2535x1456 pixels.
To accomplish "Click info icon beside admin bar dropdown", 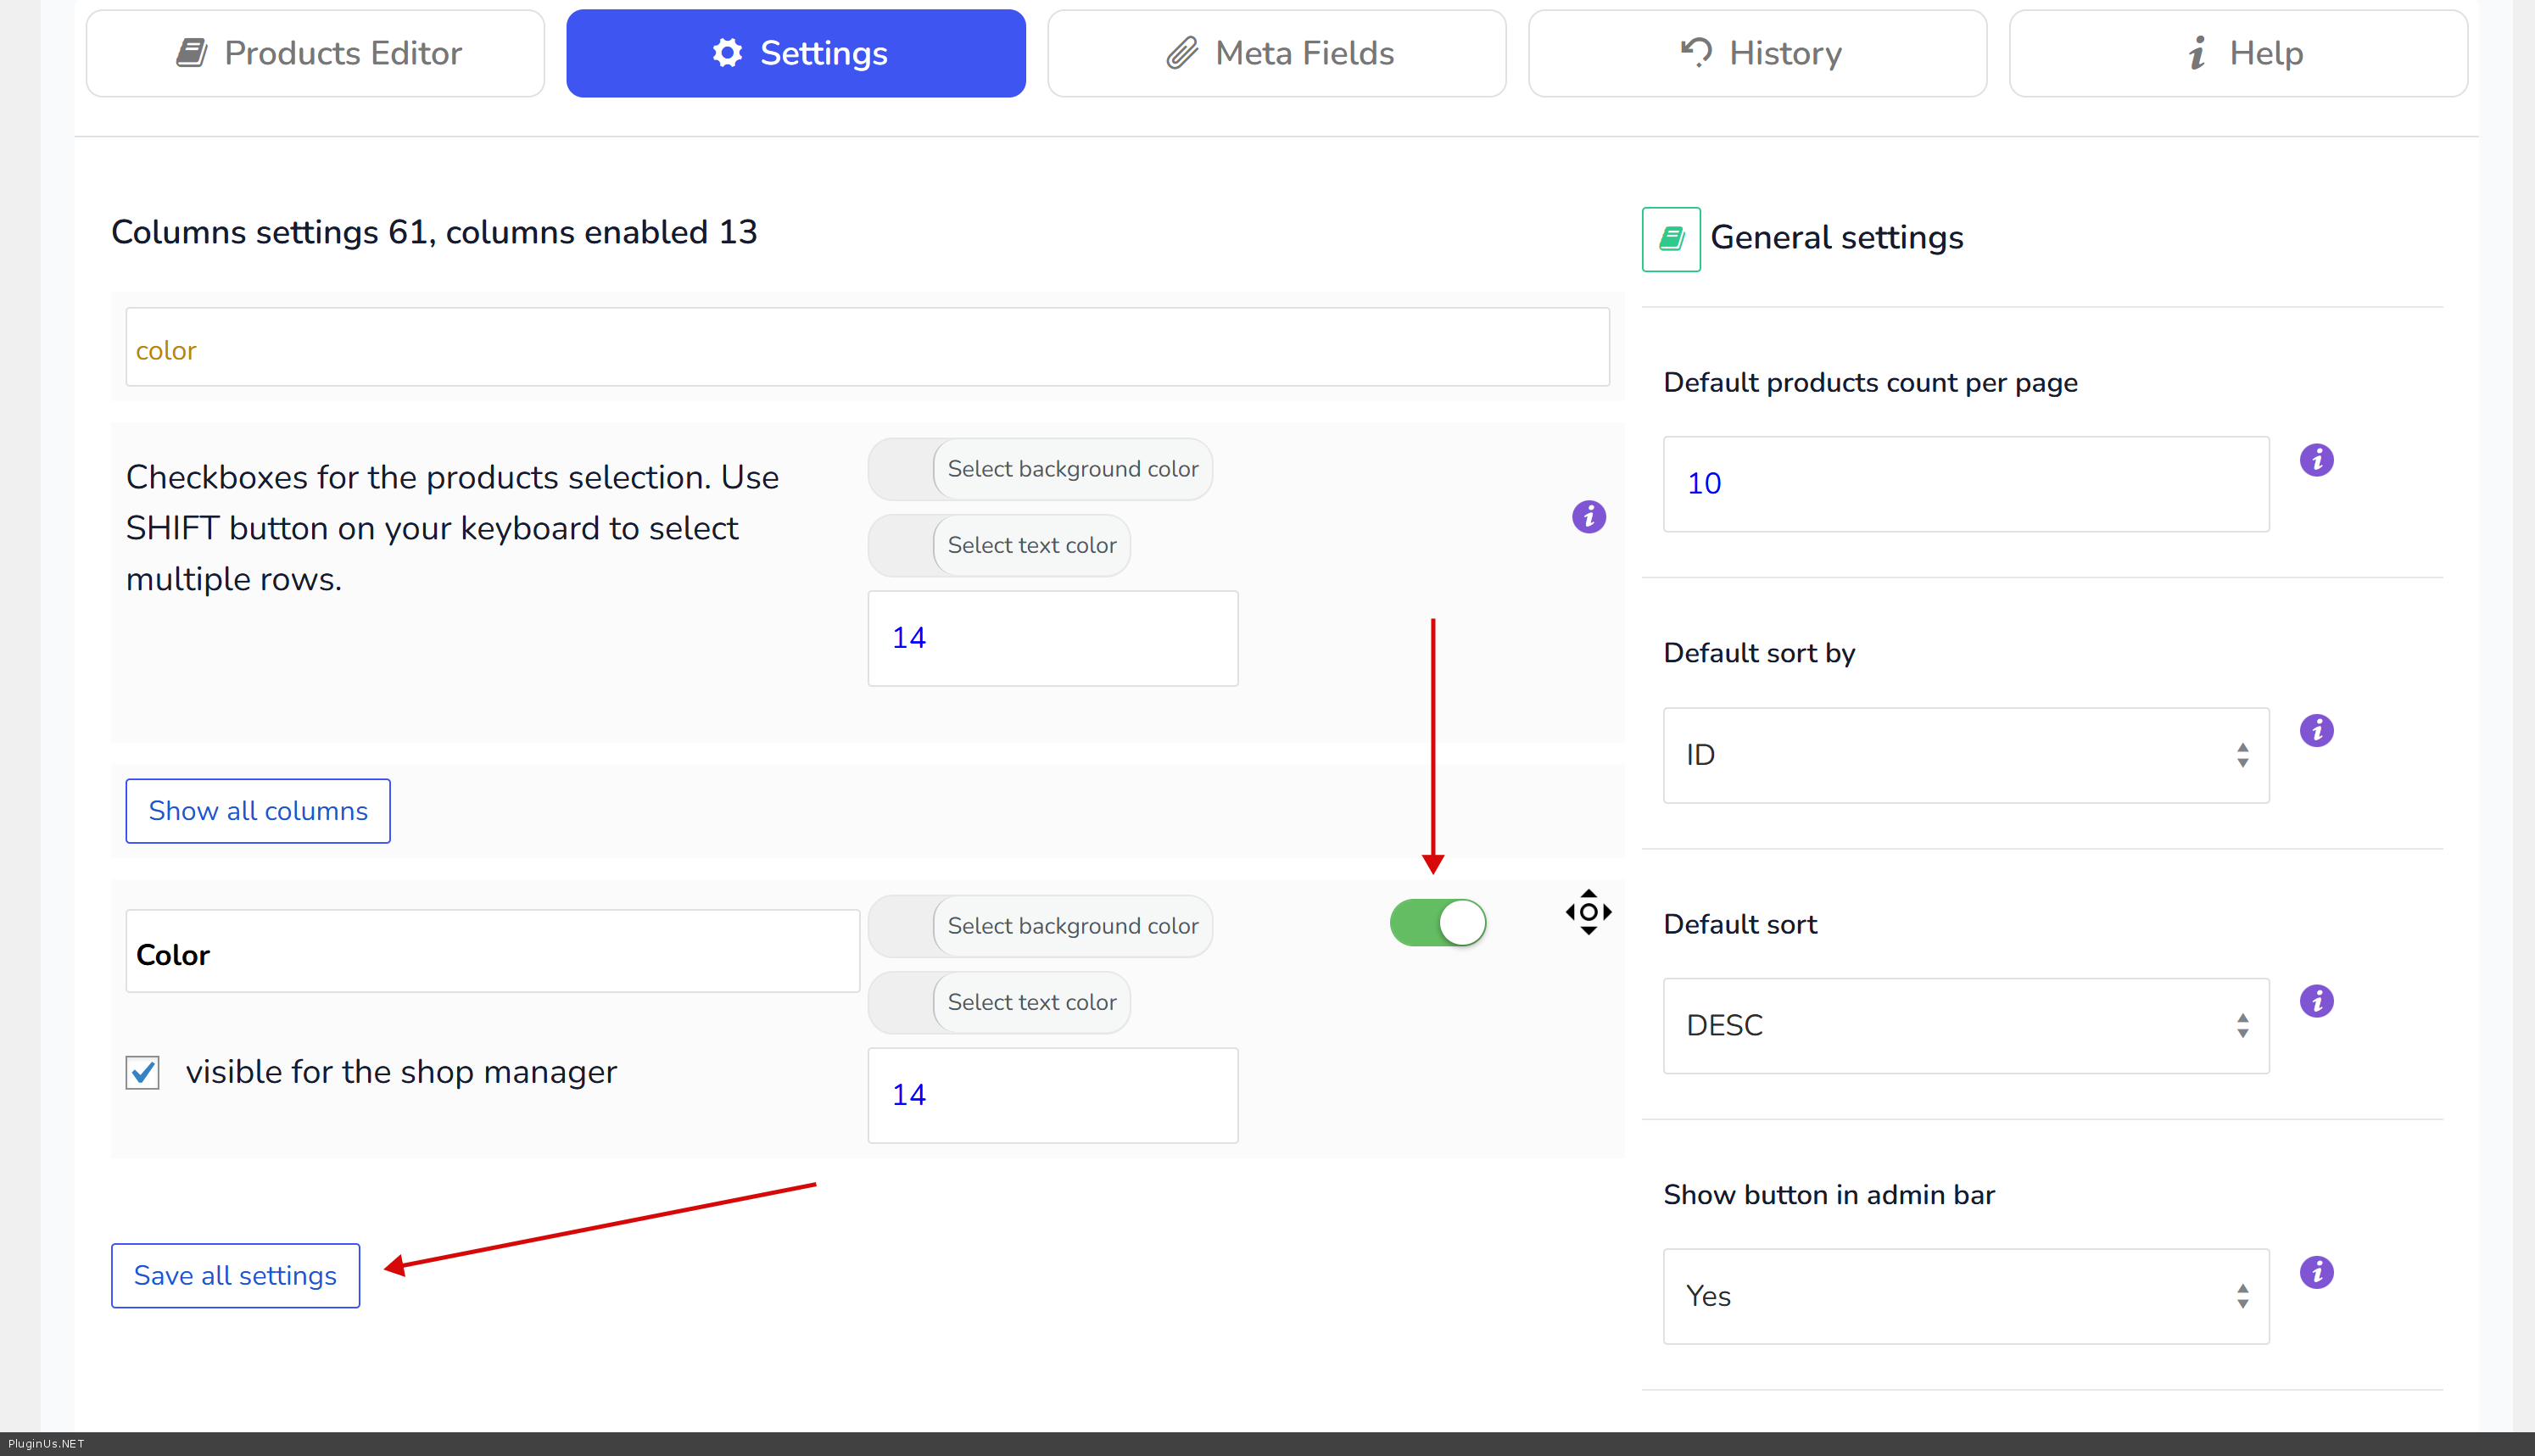I will tap(2316, 1272).
